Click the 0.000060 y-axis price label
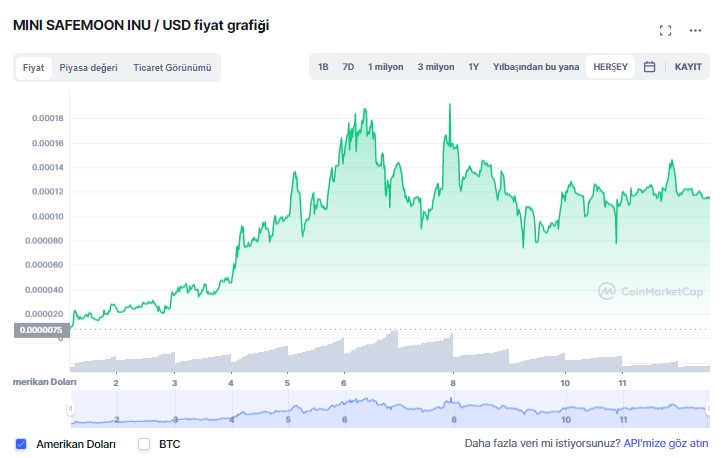This screenshot has height=458, width=726. click(44, 264)
